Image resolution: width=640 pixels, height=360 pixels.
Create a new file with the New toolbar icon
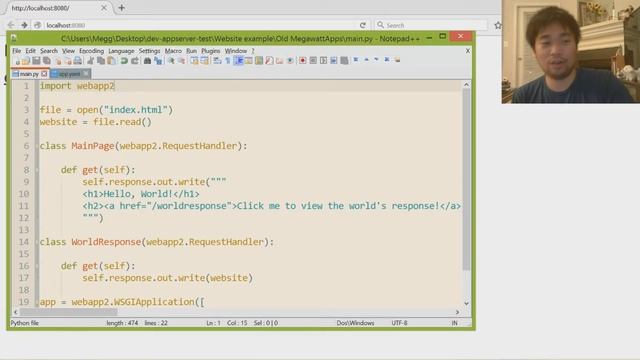17,61
